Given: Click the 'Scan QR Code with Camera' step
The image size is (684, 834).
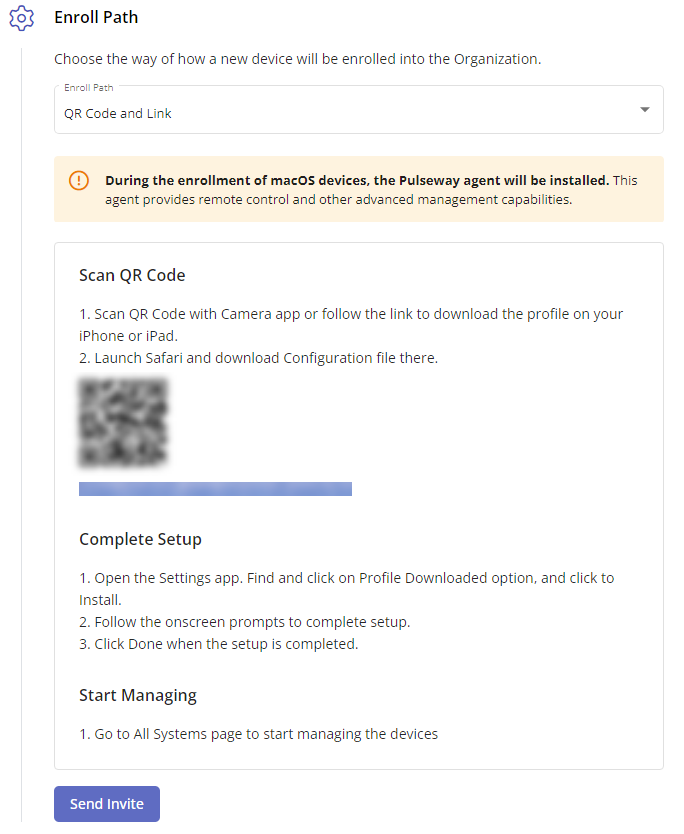Looking at the screenshot, I should [351, 325].
